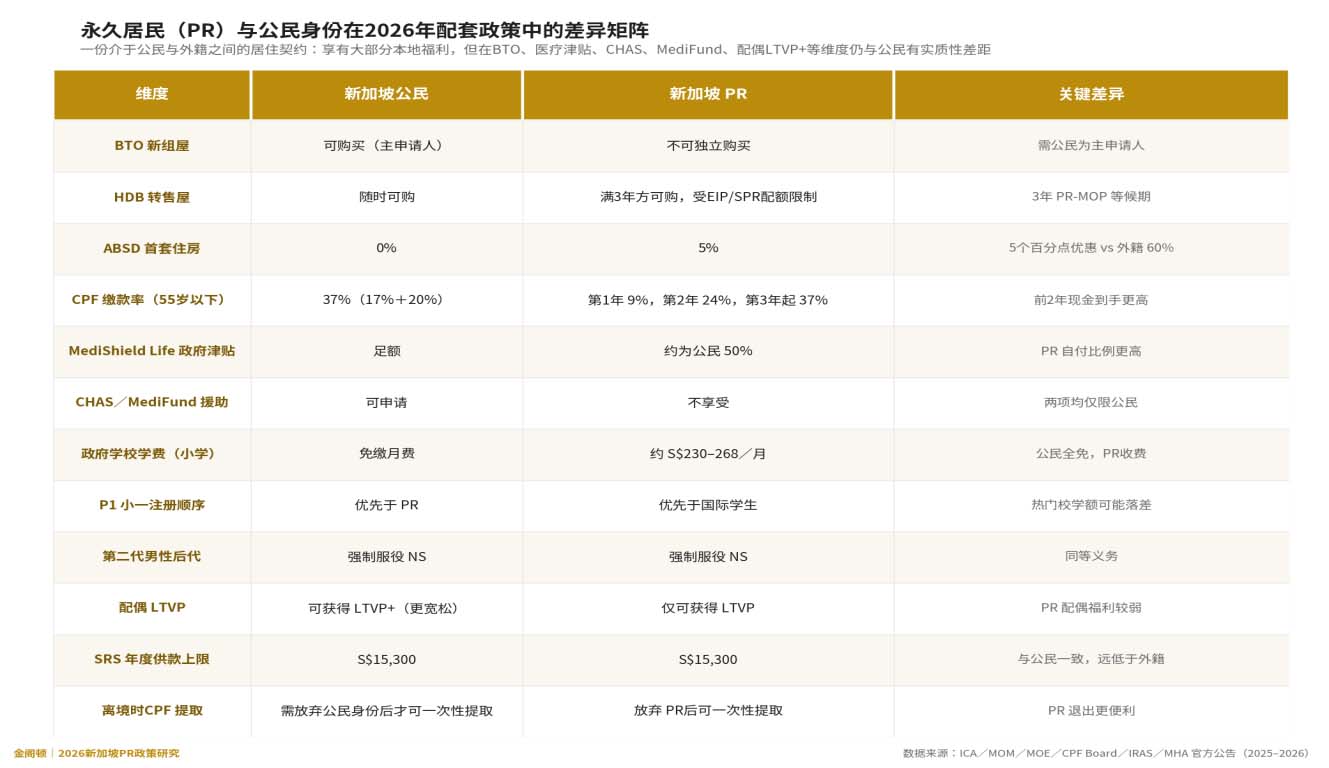Click the cell 不享受
1329x768 pixels.
tap(708, 402)
